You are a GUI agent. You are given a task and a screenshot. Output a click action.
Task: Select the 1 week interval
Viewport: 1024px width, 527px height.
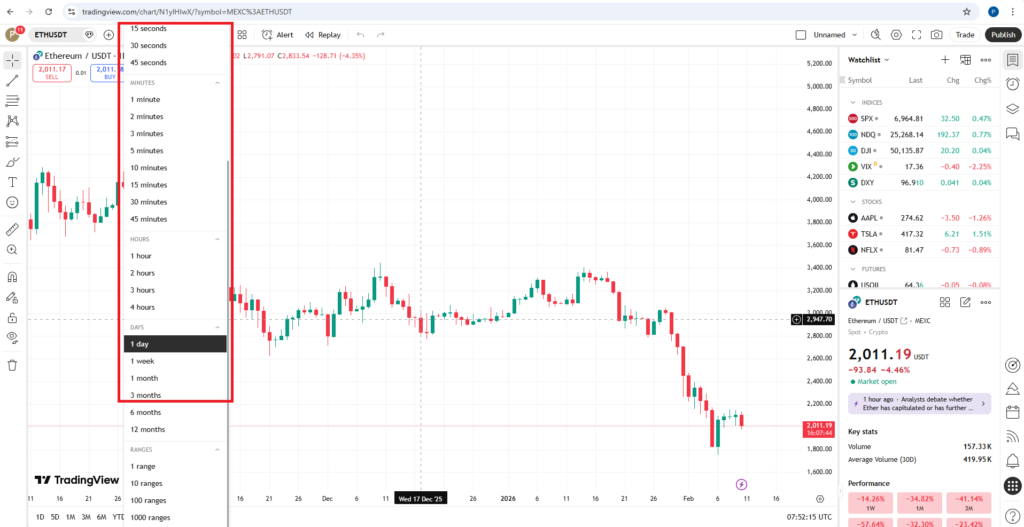tap(142, 361)
